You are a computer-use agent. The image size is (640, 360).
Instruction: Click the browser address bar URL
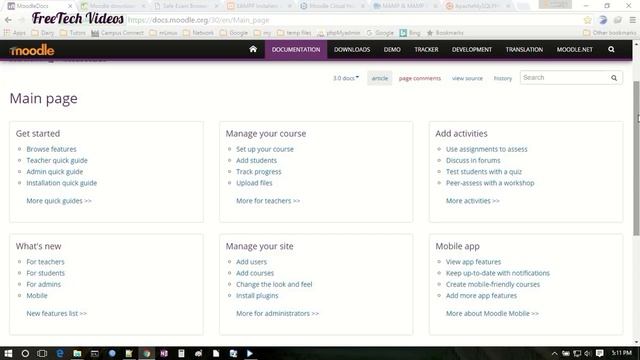(198, 20)
